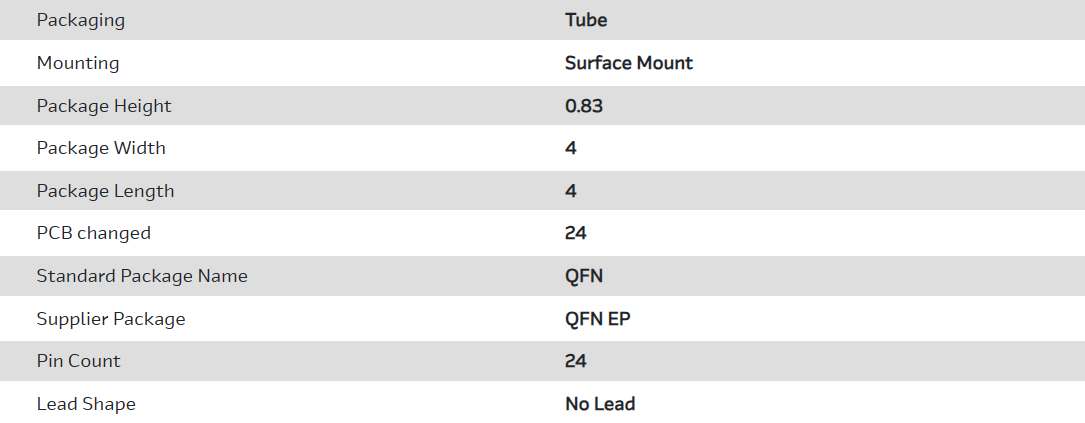Click the PCB changed label
The image size is (1085, 423).
[x=93, y=233]
